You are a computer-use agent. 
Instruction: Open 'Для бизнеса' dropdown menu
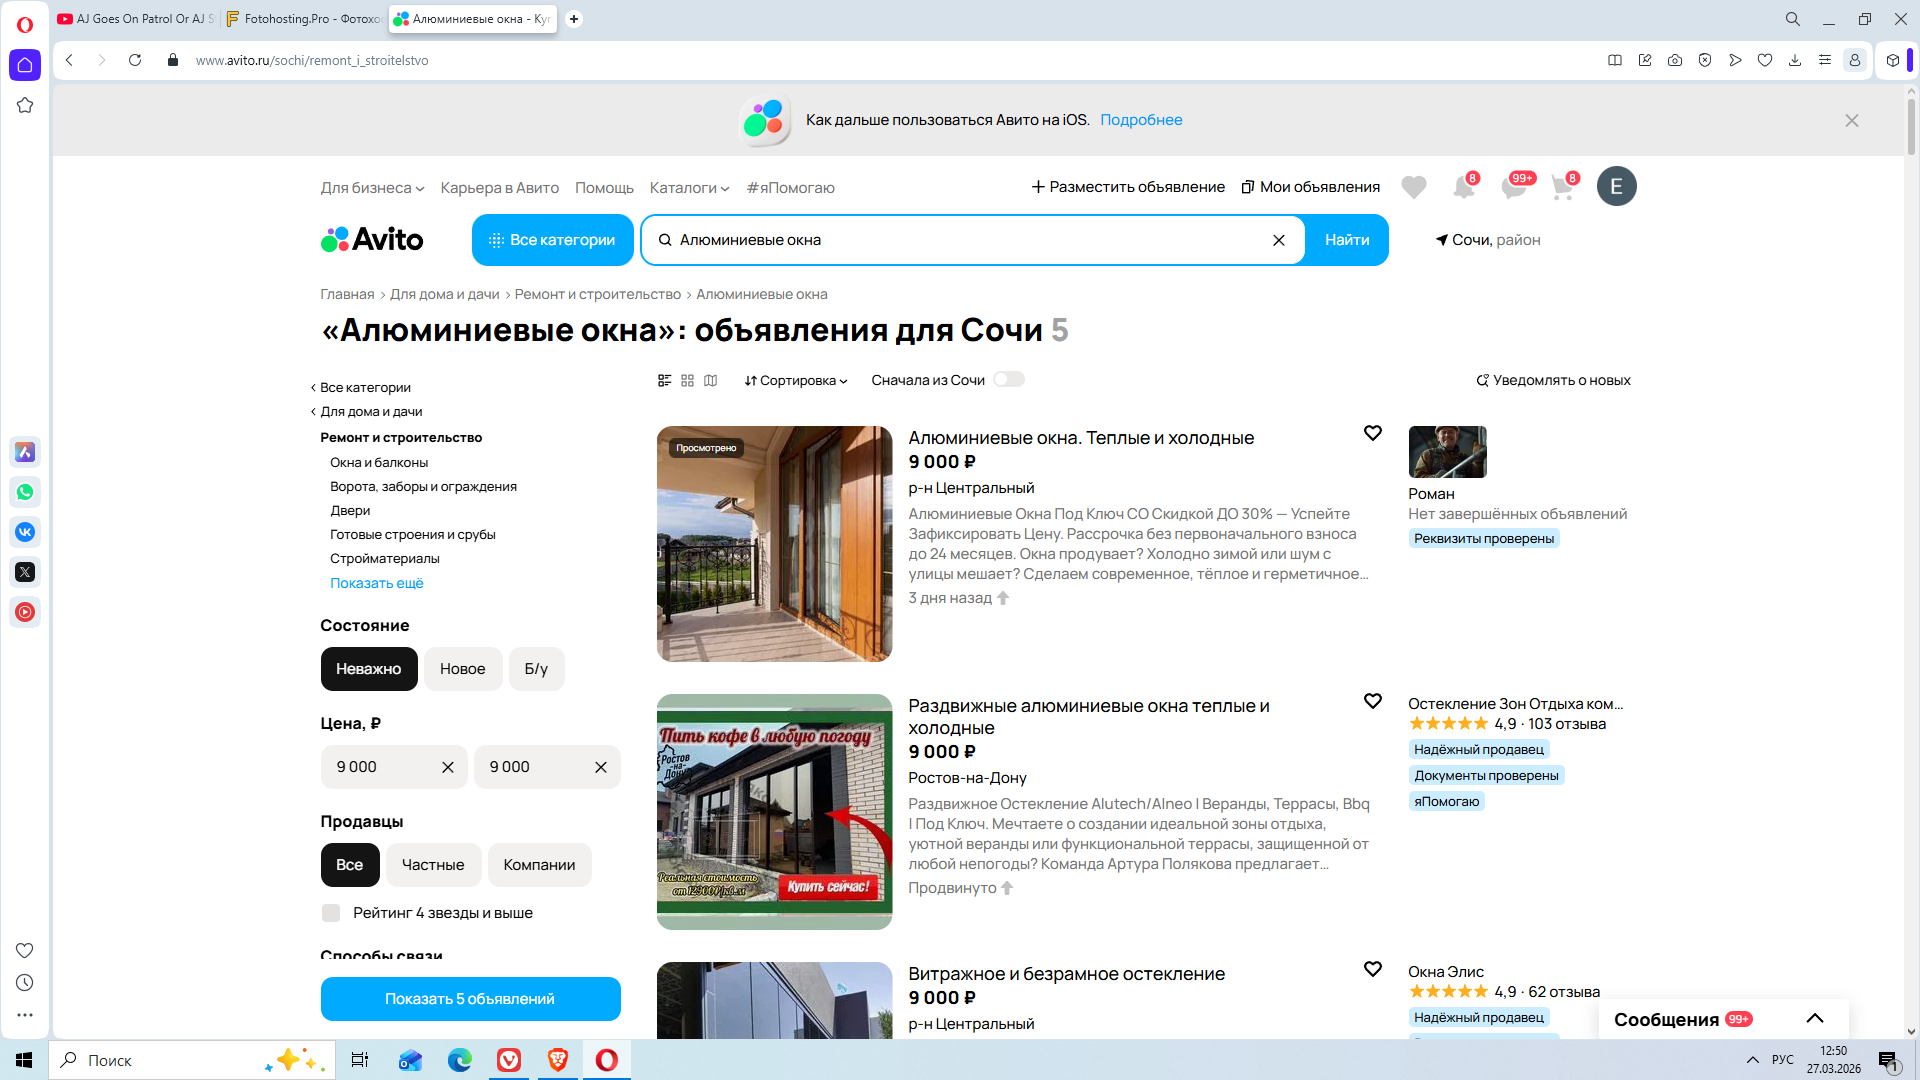coord(372,188)
